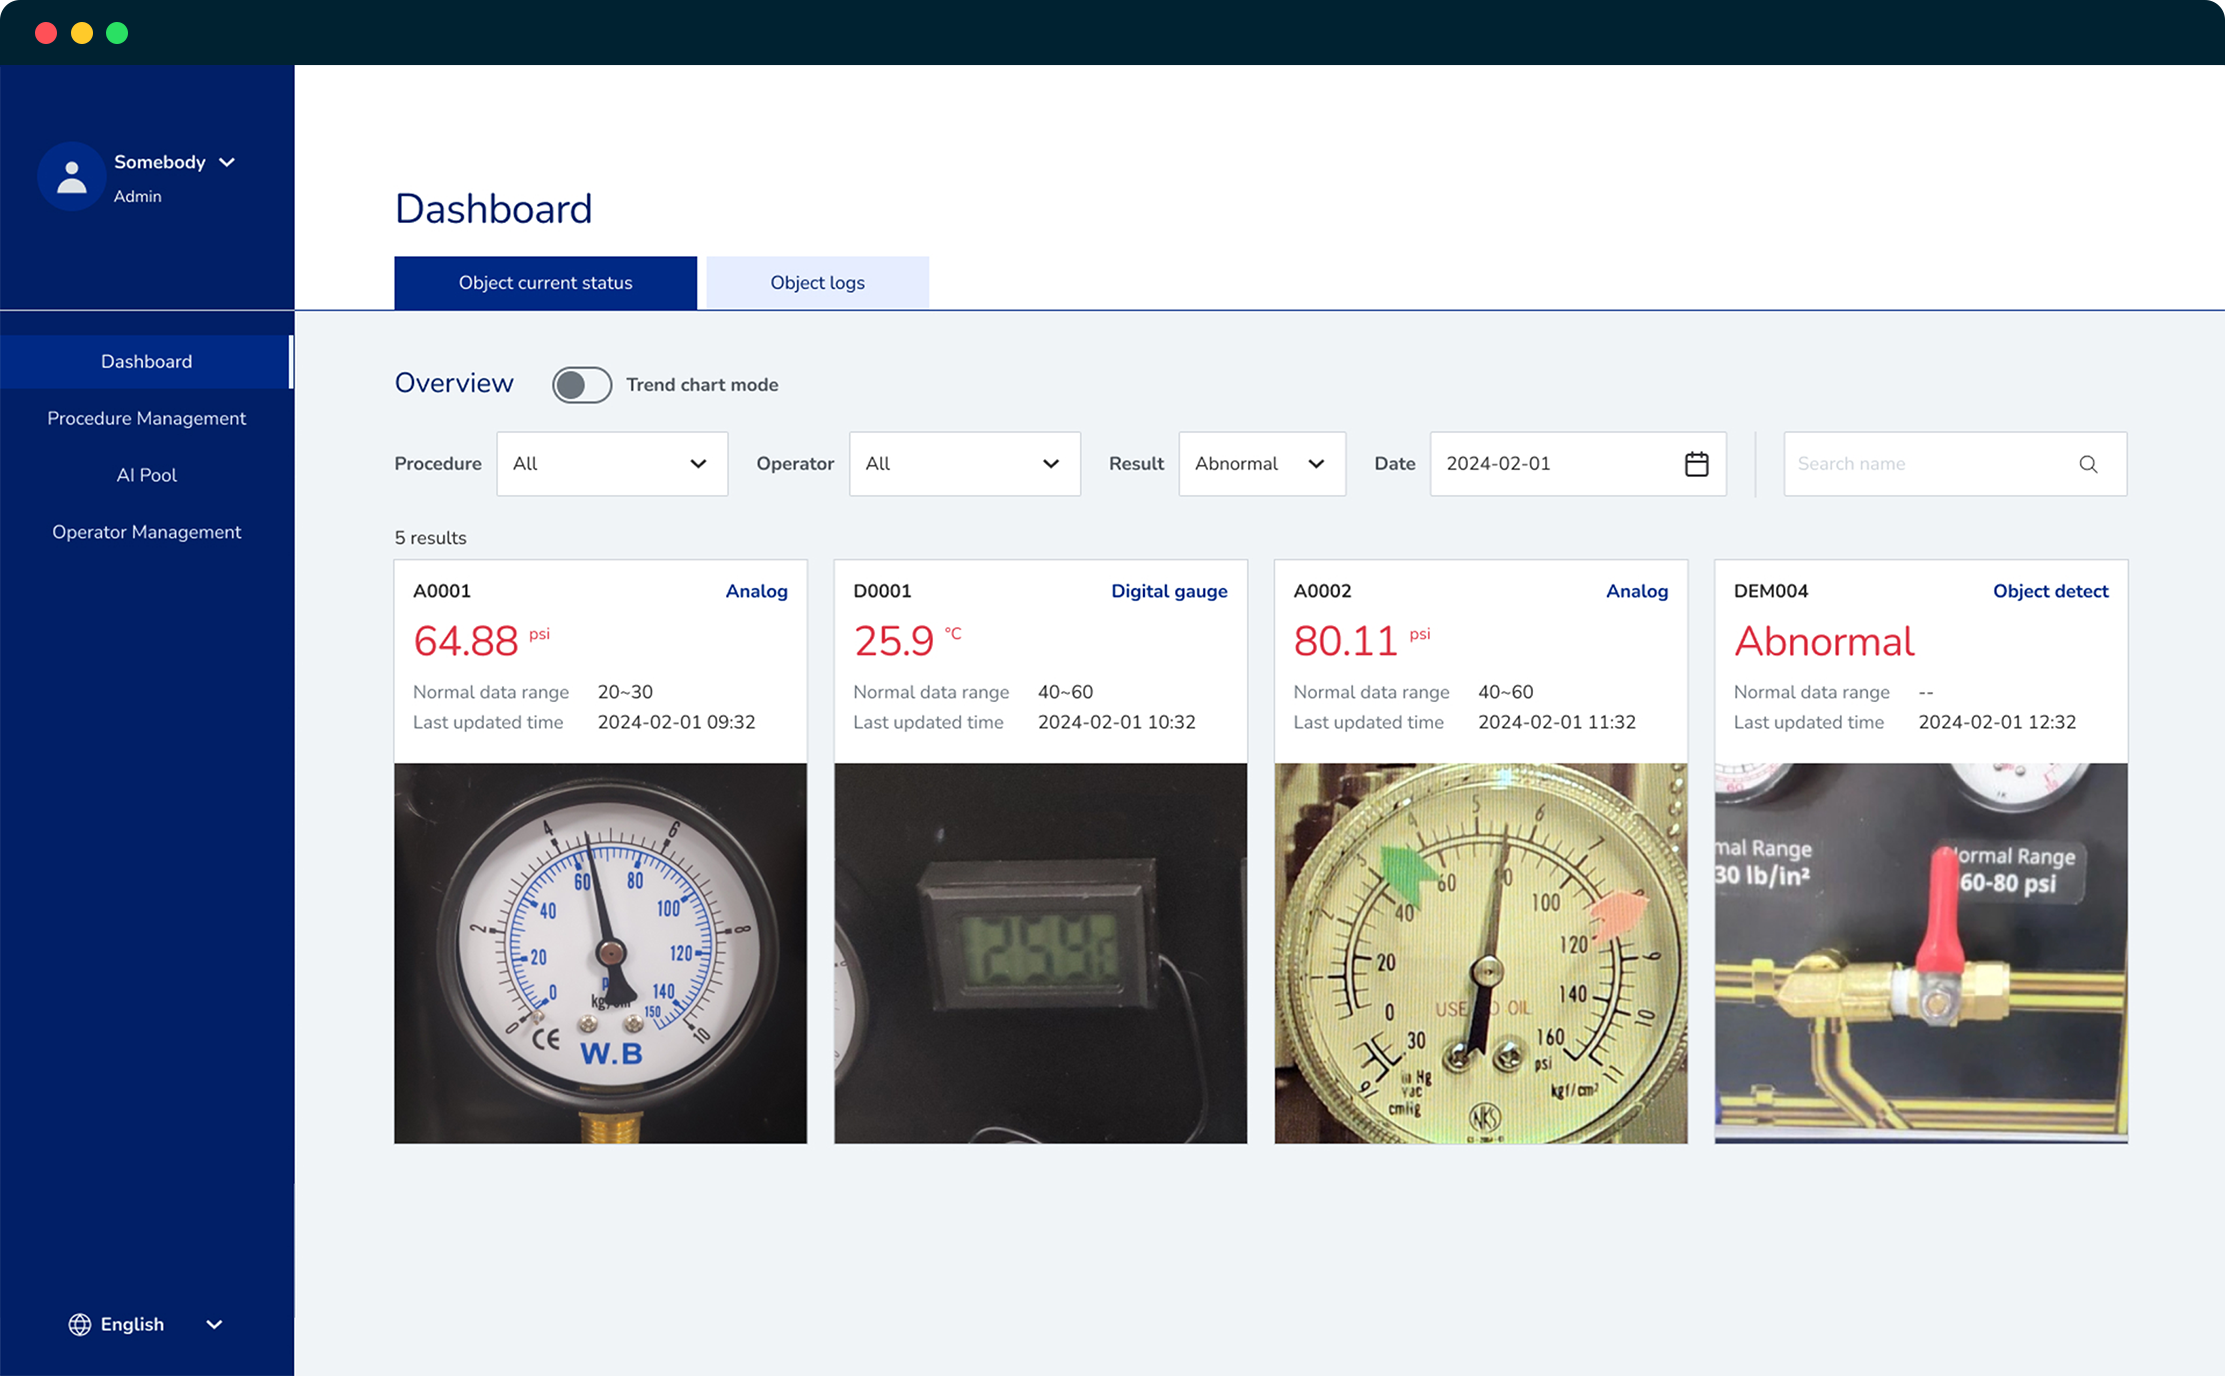
Task: Select the Object current status tab
Action: [545, 282]
